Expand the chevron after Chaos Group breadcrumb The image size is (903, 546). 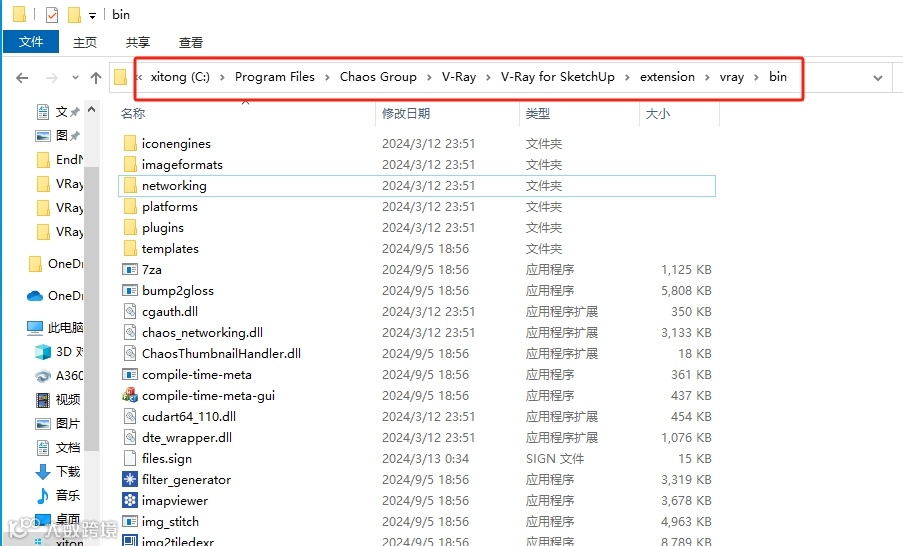[429, 78]
